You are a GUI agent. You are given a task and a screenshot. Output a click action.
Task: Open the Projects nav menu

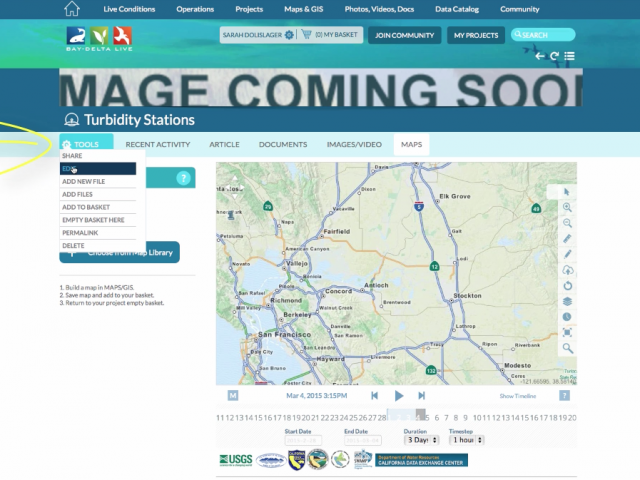[x=249, y=9]
